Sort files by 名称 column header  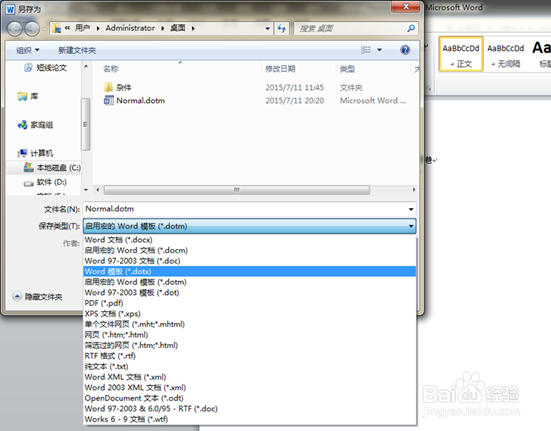(x=177, y=69)
